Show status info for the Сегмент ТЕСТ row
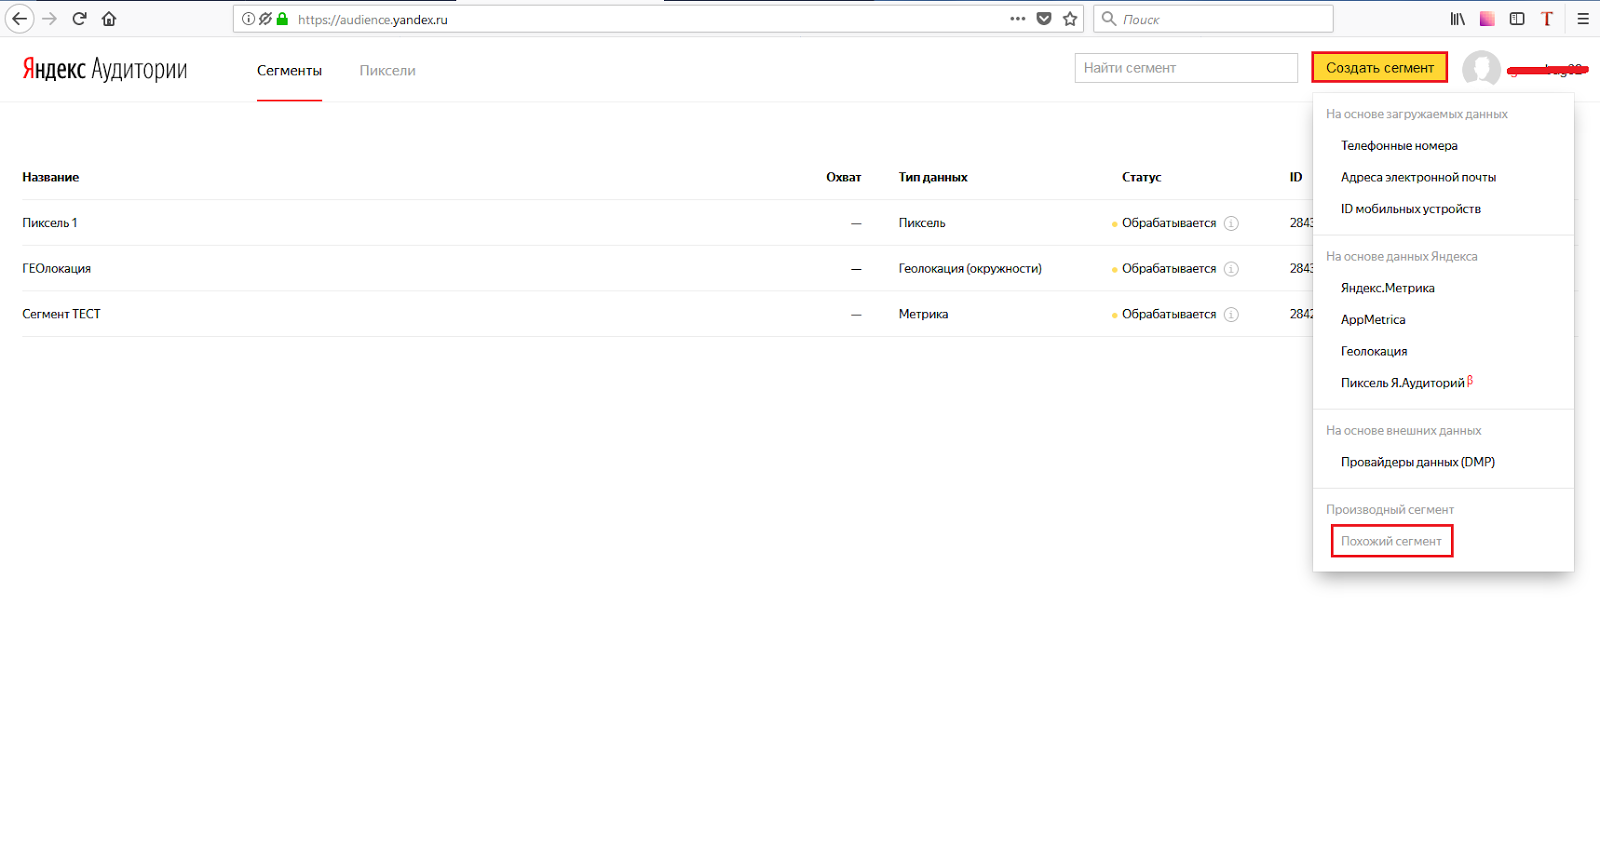Image resolution: width=1600 pixels, height=848 pixels. [1231, 315]
